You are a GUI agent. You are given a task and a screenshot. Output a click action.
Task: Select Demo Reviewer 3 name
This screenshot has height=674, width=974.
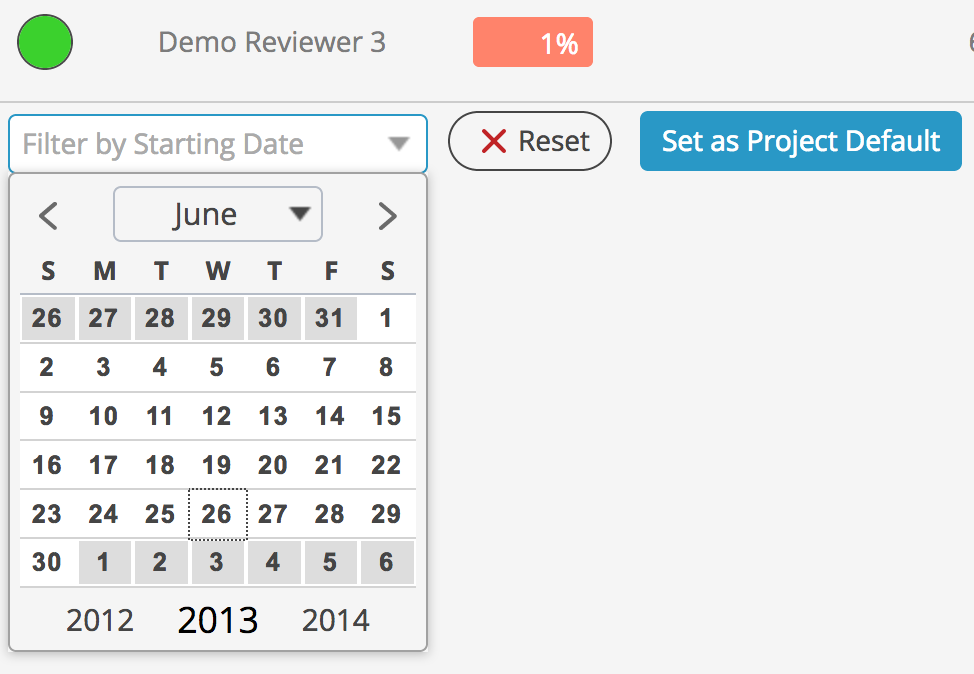[272, 42]
